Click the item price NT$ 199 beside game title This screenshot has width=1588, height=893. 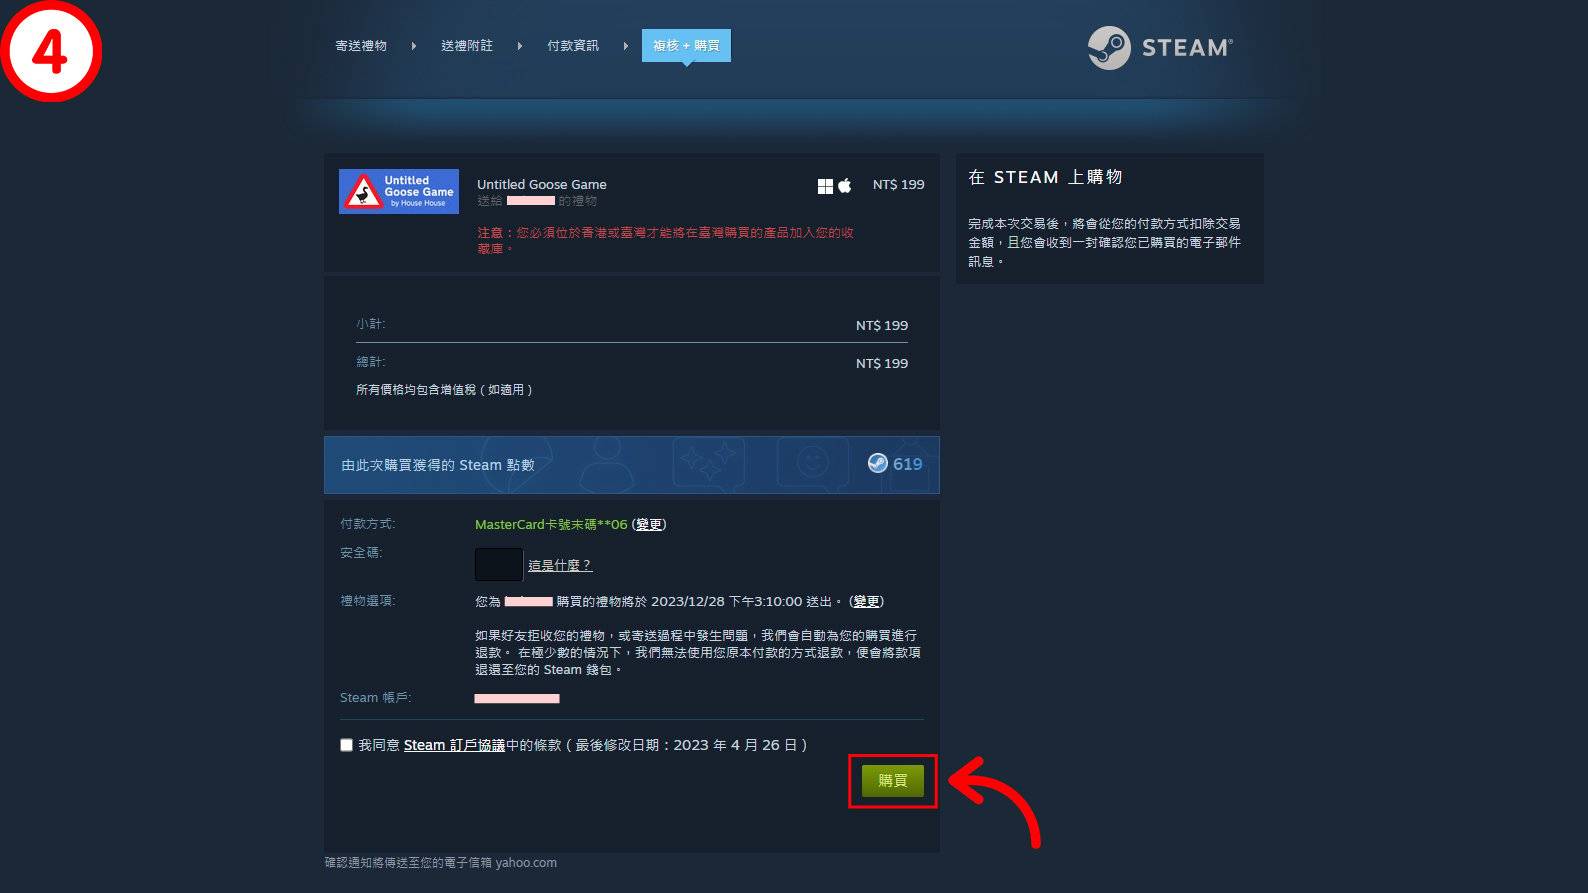click(898, 184)
